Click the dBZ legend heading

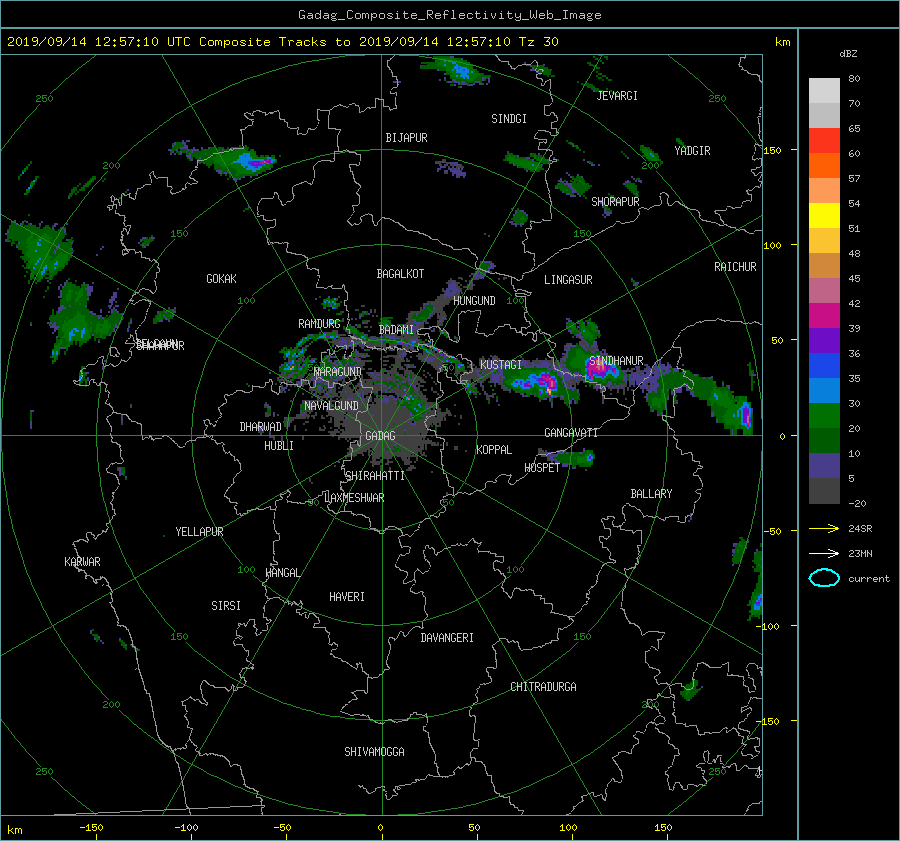click(848, 53)
